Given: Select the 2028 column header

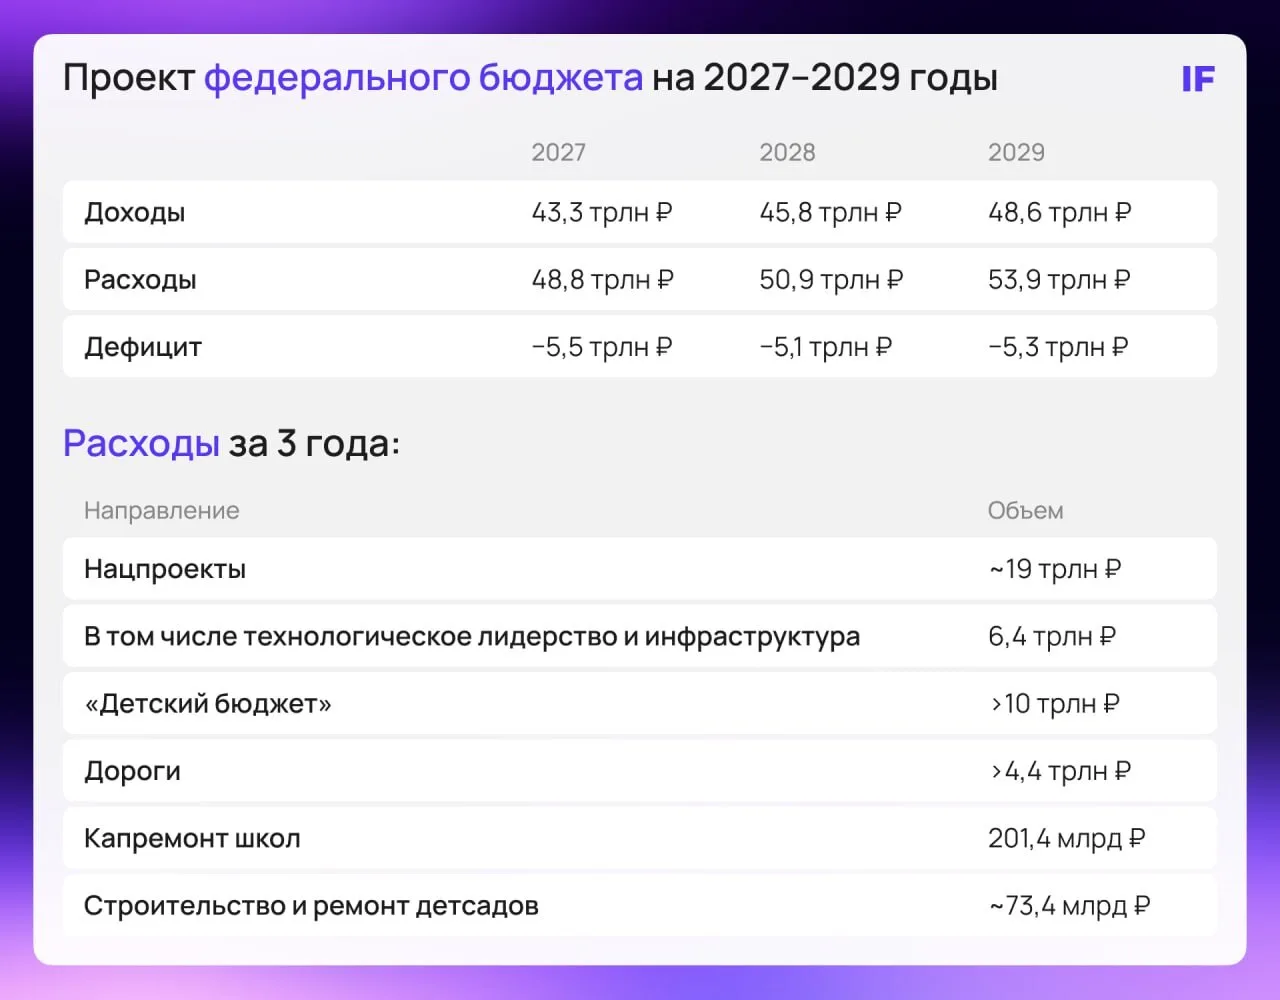Looking at the screenshot, I should click(787, 152).
